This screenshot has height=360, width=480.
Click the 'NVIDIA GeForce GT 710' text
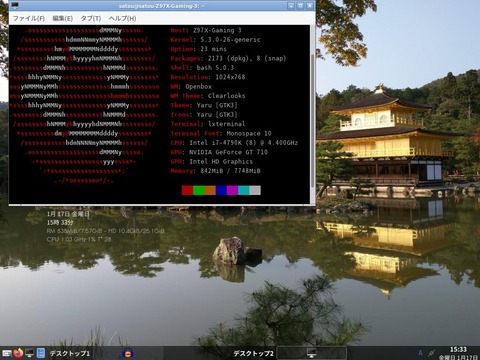point(228,152)
